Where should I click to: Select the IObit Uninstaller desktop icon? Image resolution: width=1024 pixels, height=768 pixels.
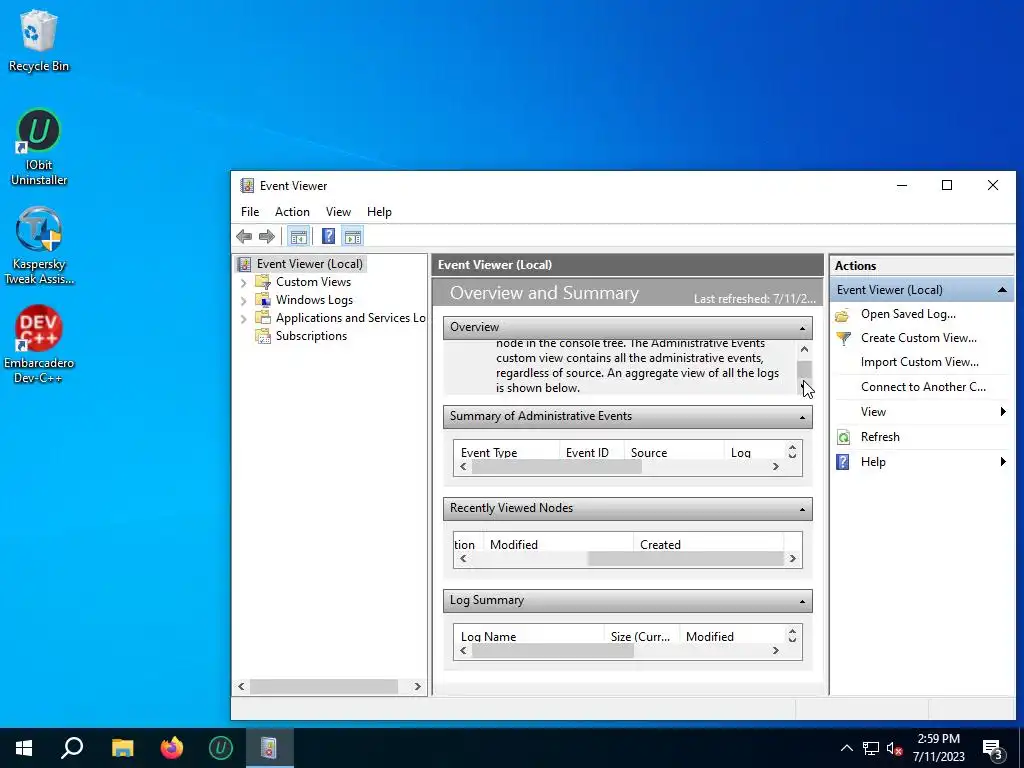tap(39, 148)
